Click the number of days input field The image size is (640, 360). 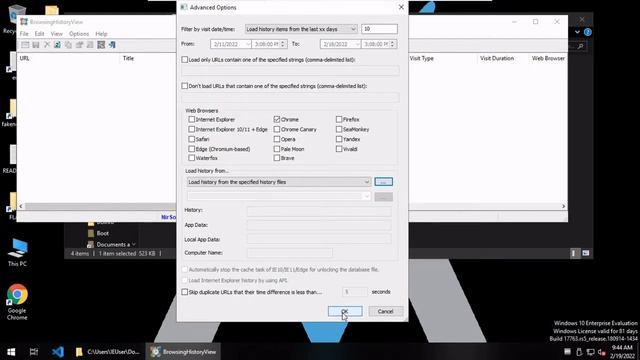click(x=379, y=29)
